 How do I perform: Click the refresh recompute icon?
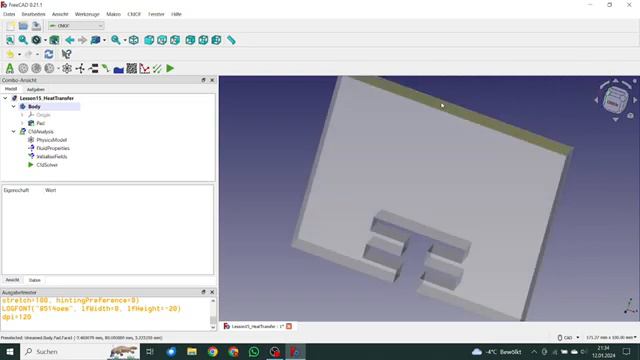[x=49, y=54]
